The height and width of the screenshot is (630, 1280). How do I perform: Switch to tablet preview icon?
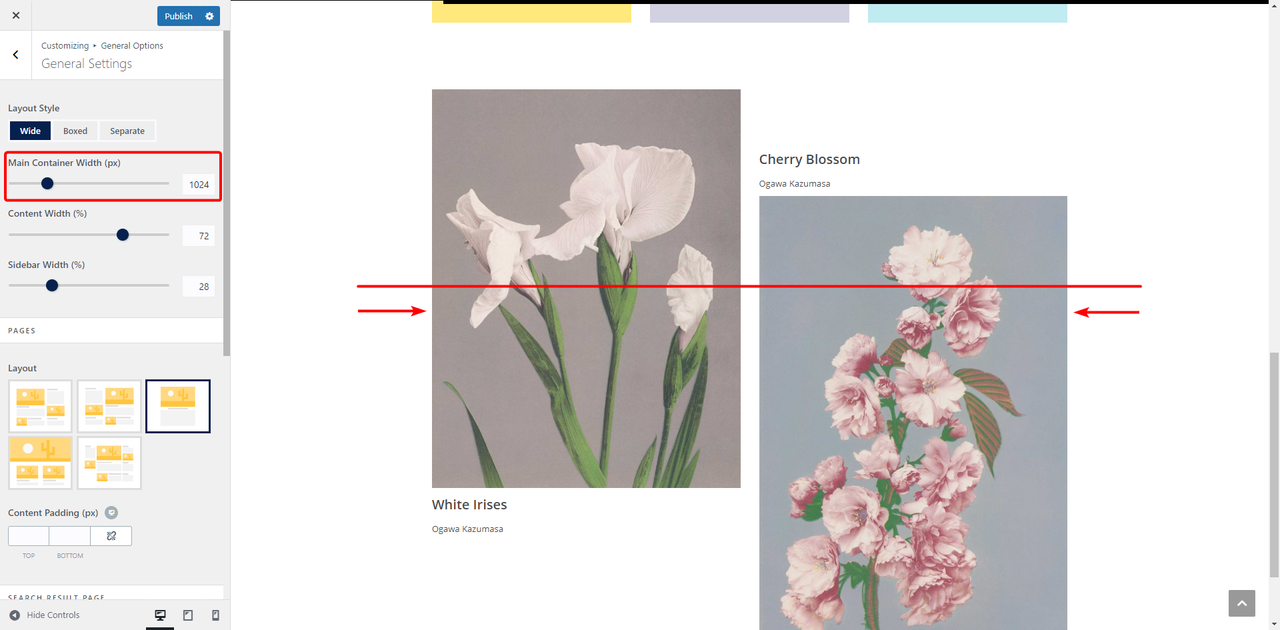point(188,615)
